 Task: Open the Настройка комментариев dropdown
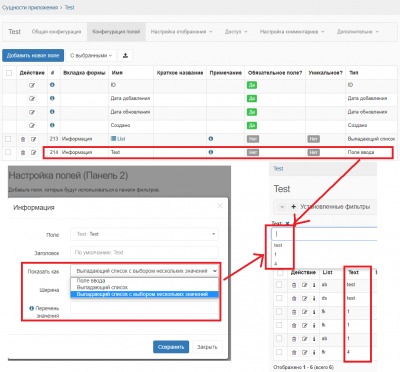292,32
